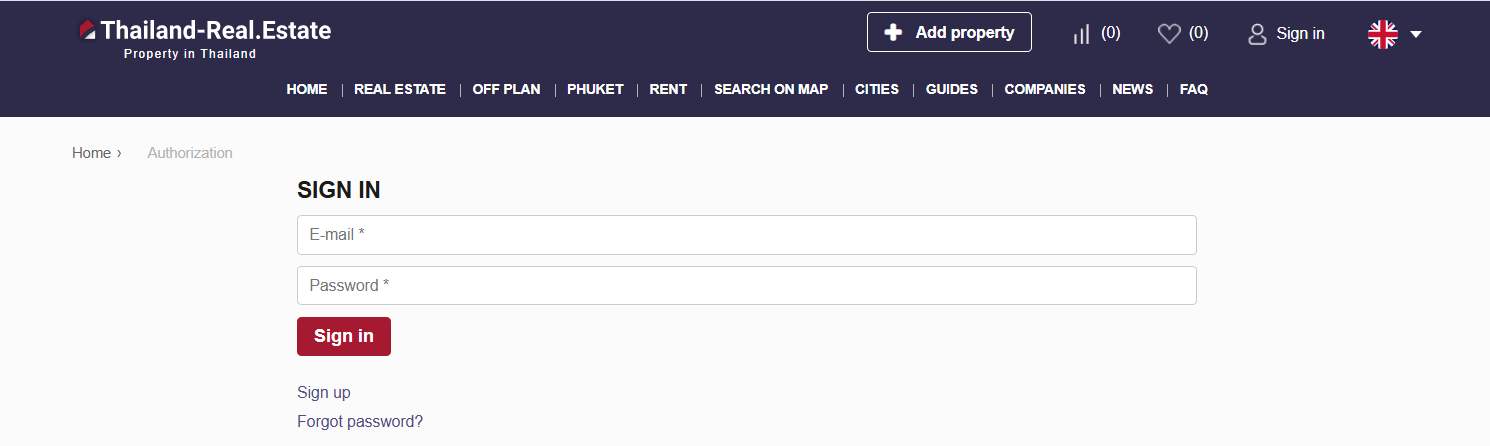Image resolution: width=1490 pixels, height=446 pixels.
Task: Click the Thailand-Real.Estate logo icon
Action: [x=87, y=31]
